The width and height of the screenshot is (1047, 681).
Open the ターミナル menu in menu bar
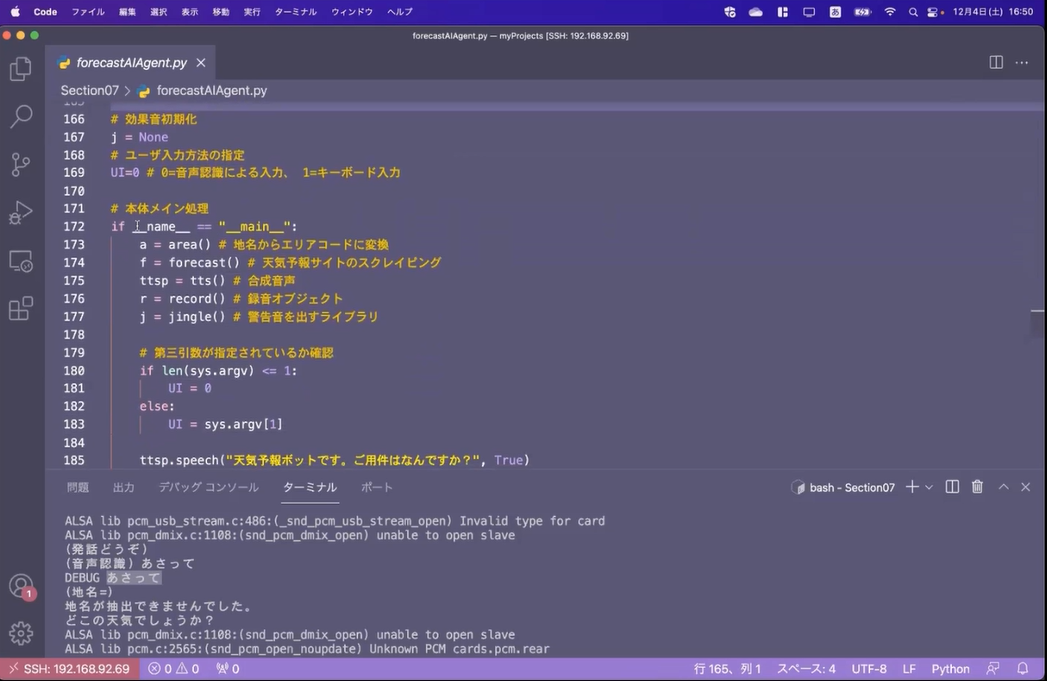point(295,12)
